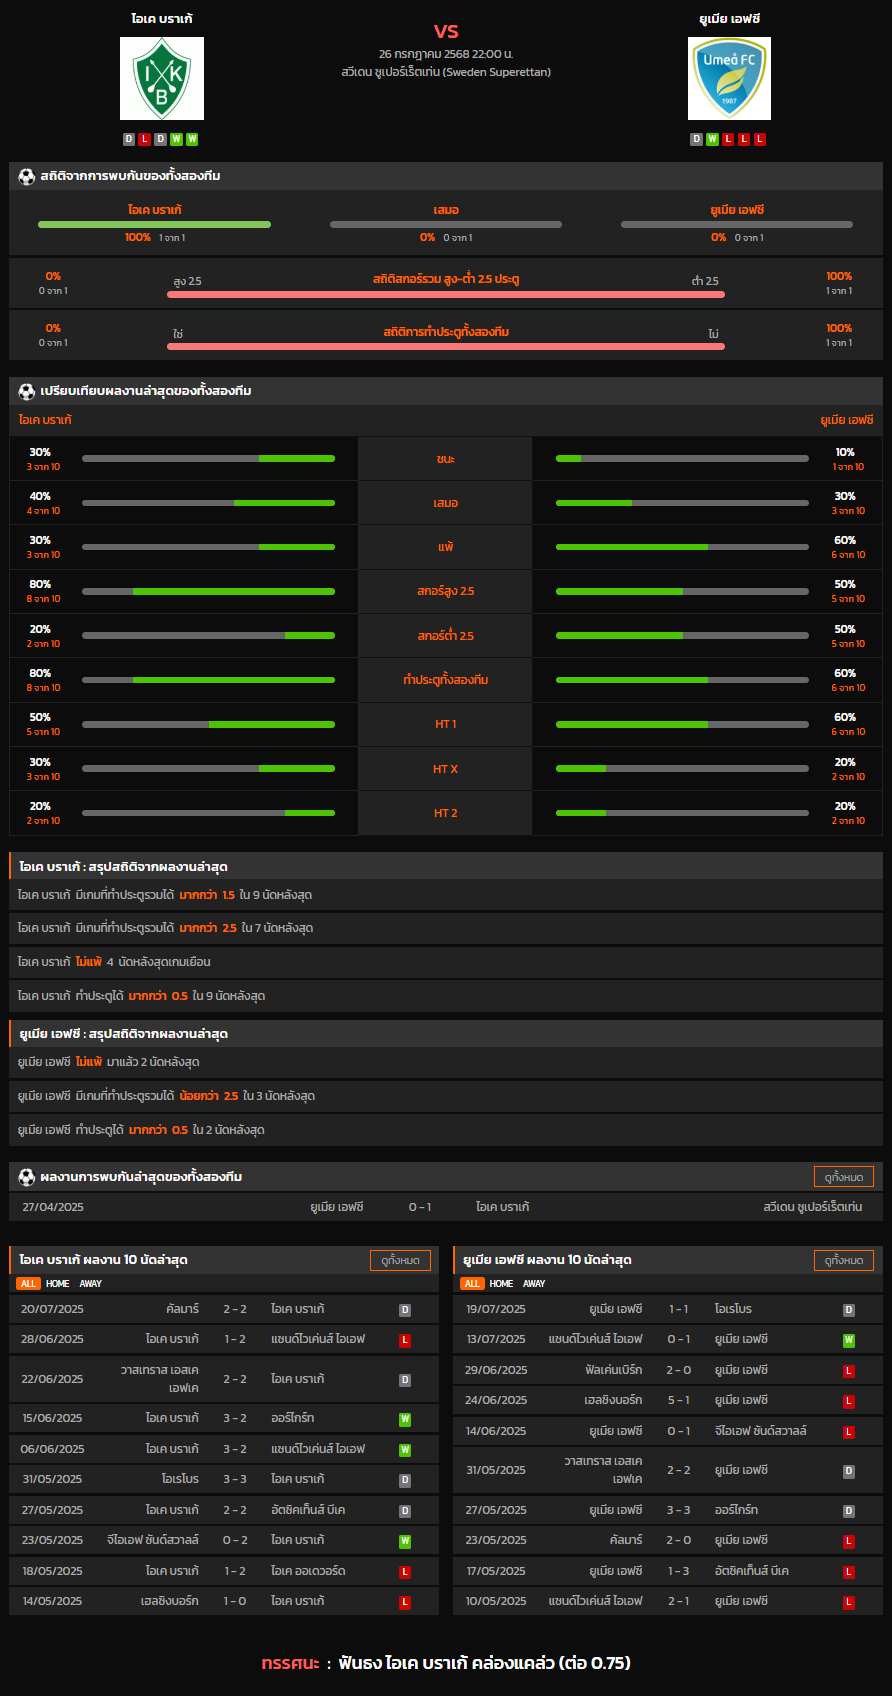The height and width of the screenshot is (1696, 892).
Task: Select ALL tab in Umeå FC last 10 matches
Action: tap(472, 1284)
